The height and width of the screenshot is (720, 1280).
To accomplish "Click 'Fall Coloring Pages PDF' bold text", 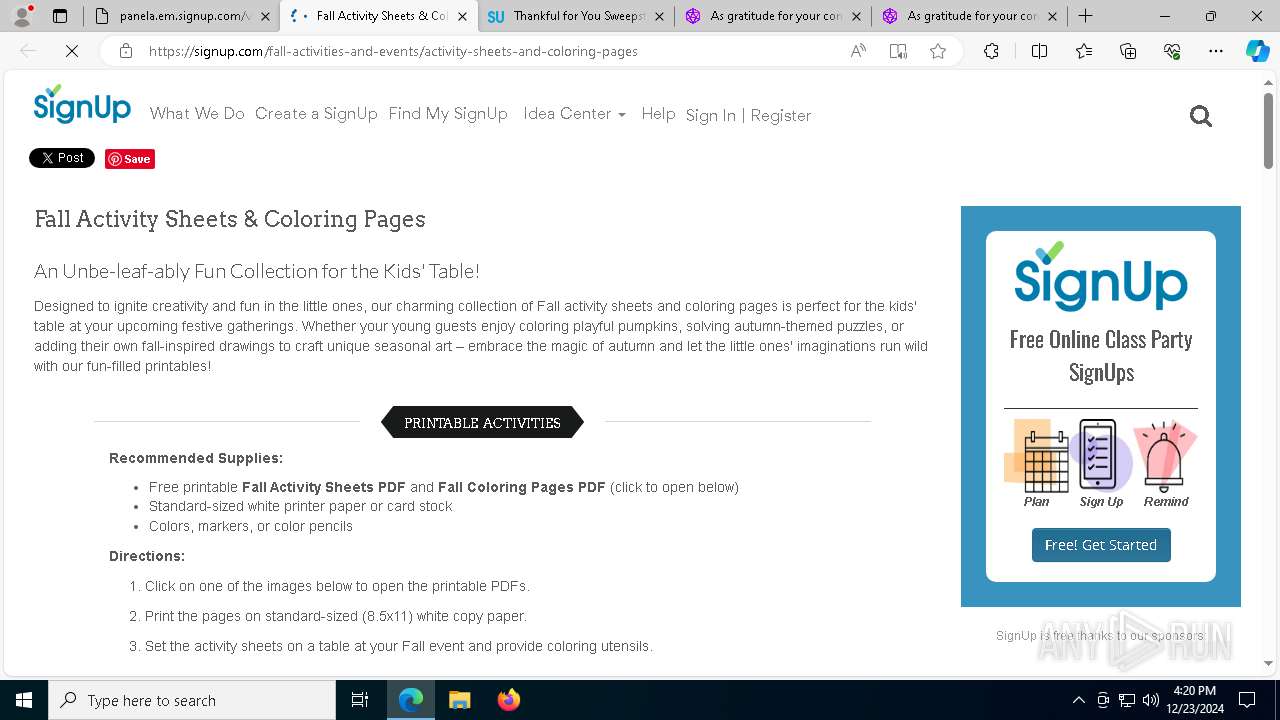I will 522,487.
